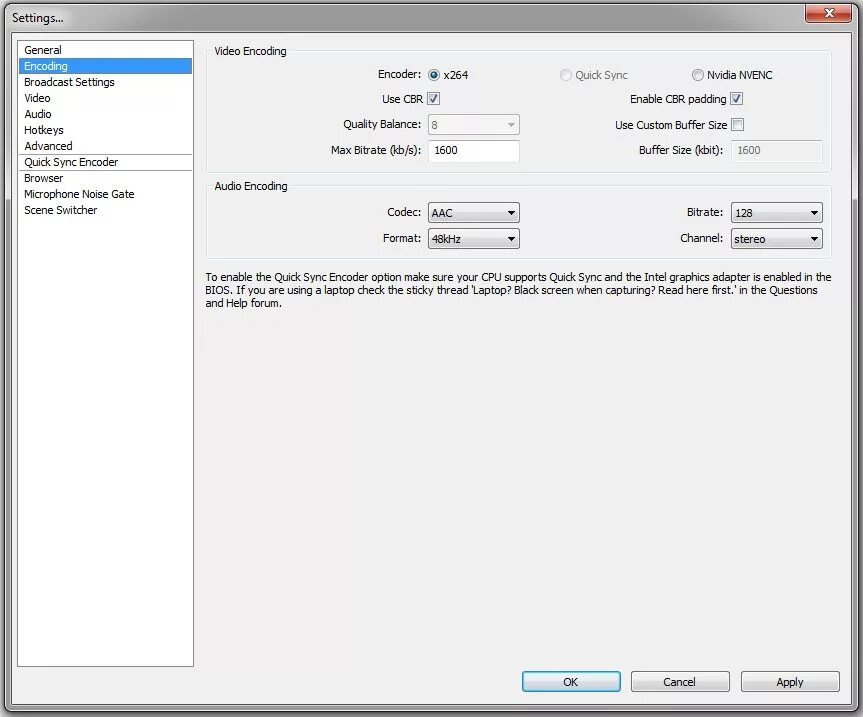Open the Browser plugin settings
863x717 pixels.
point(105,178)
